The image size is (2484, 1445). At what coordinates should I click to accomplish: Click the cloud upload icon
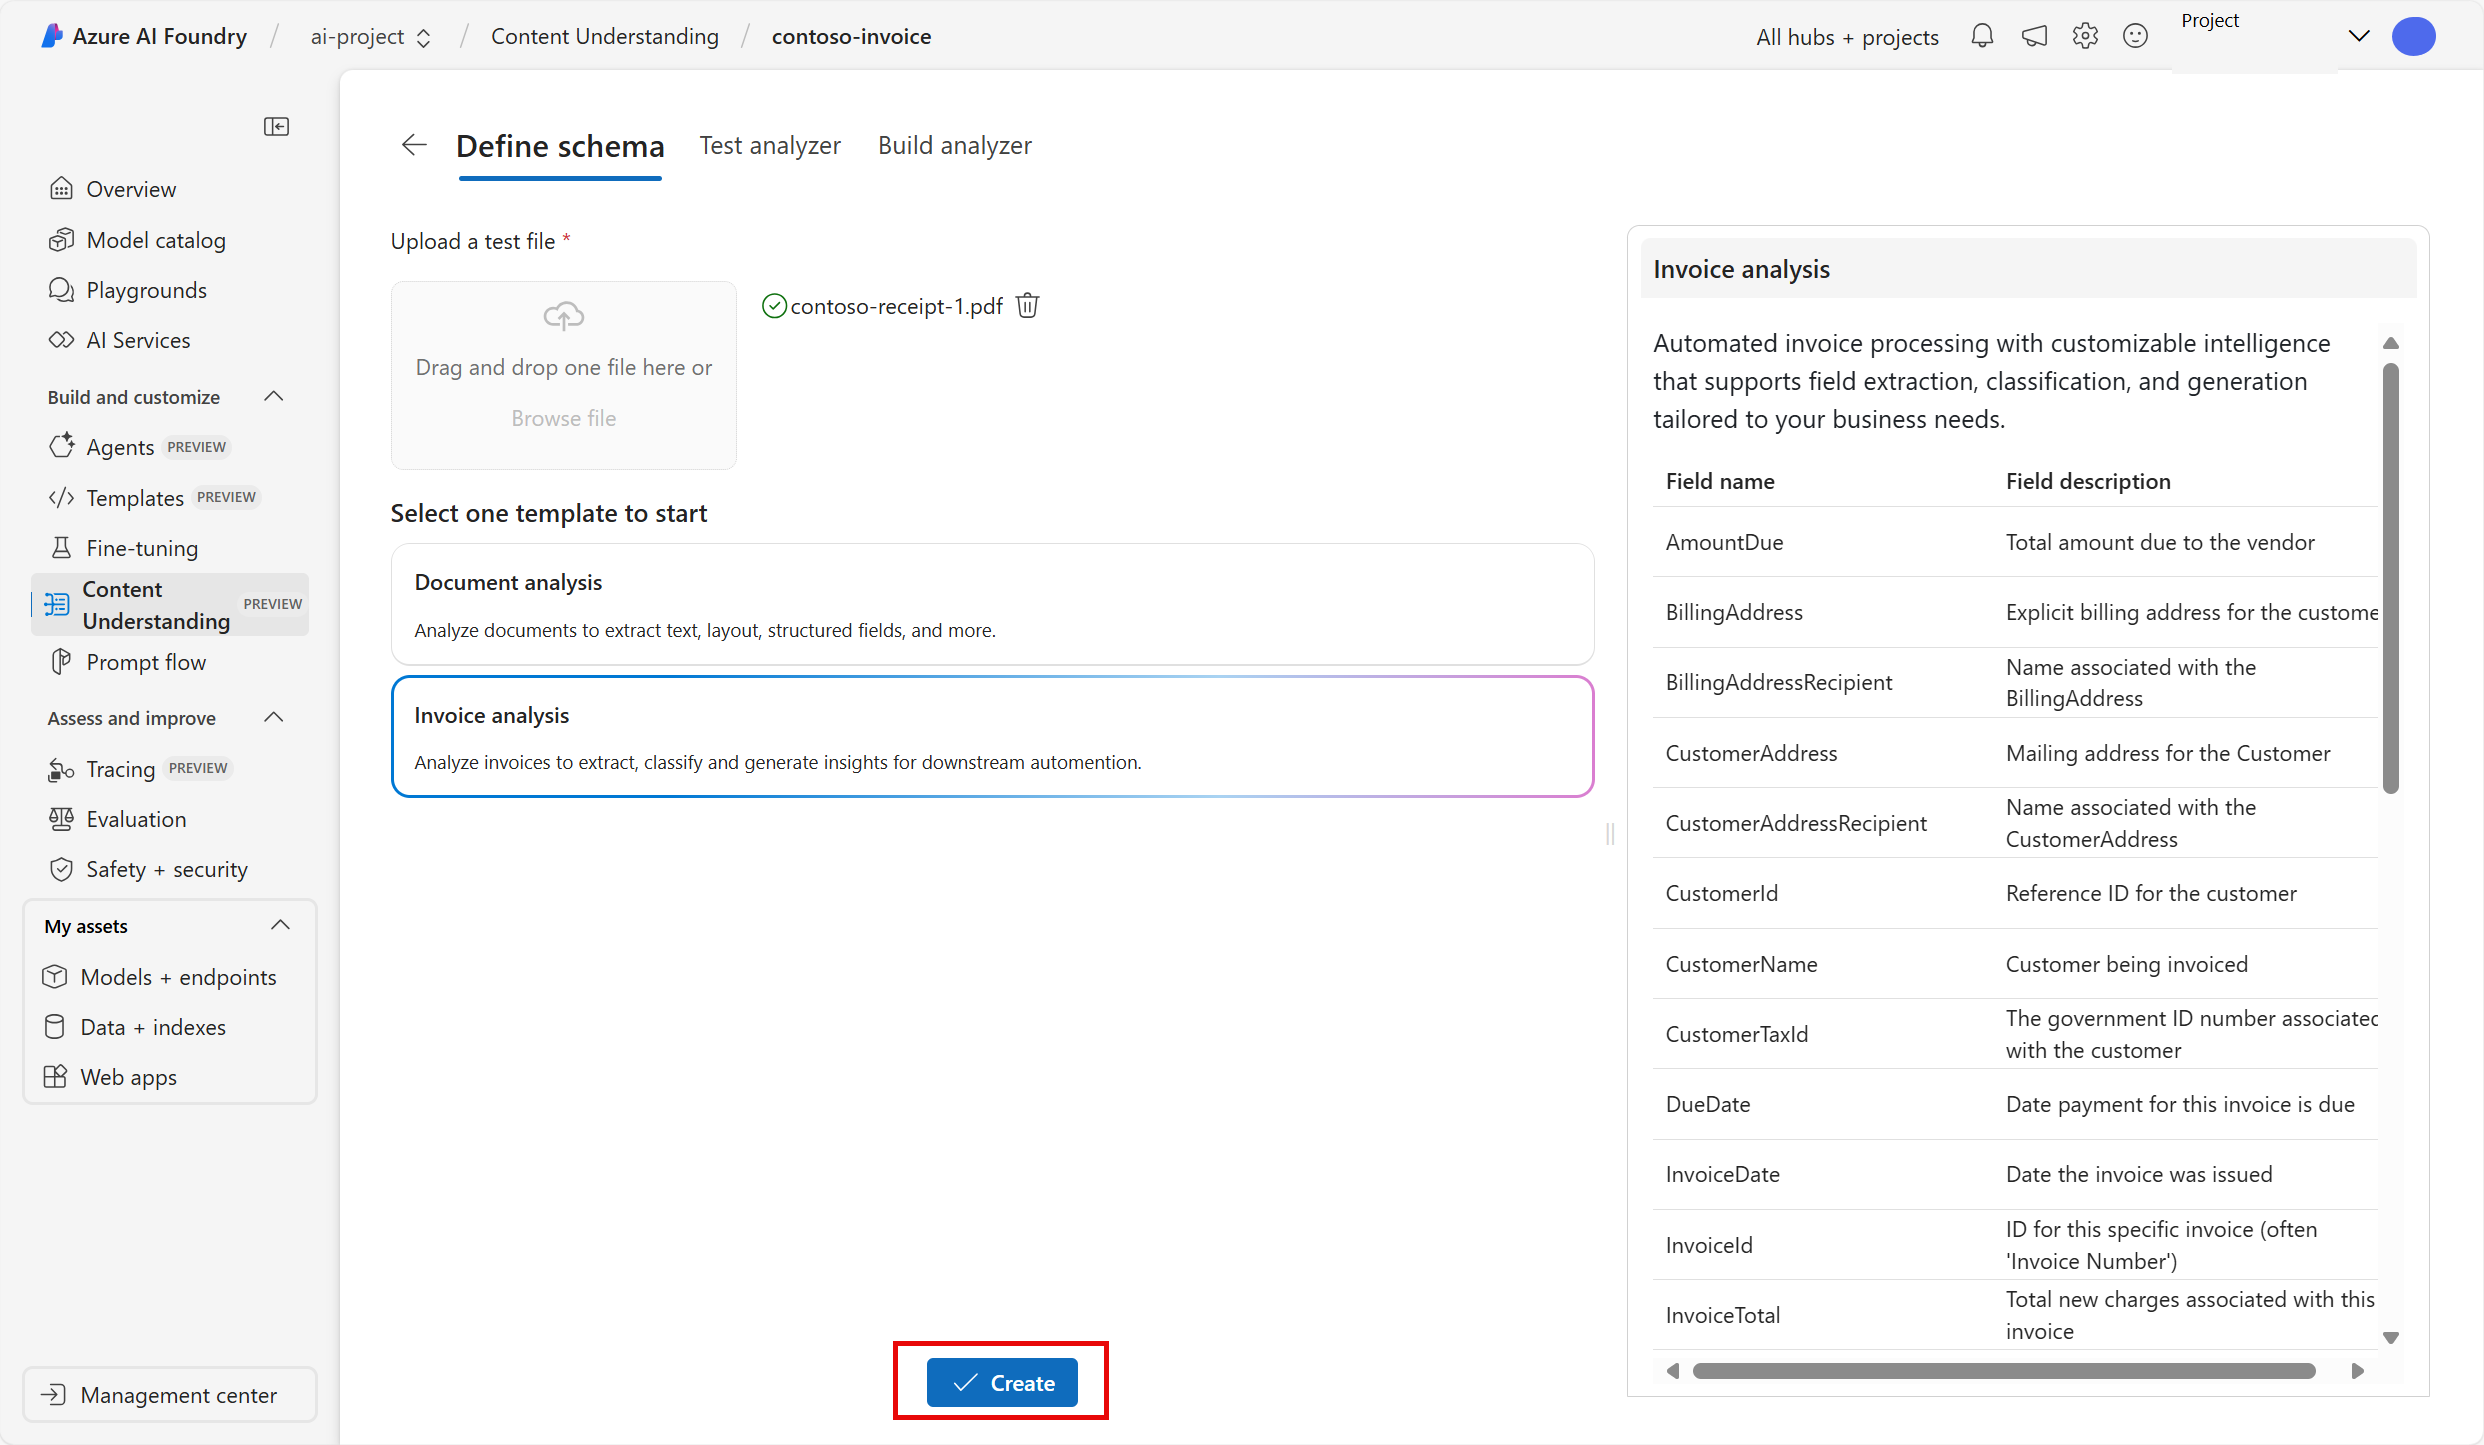click(563, 316)
